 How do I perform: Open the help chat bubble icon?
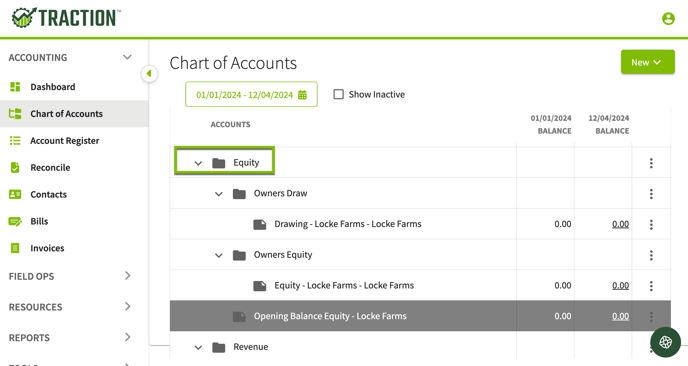click(665, 342)
